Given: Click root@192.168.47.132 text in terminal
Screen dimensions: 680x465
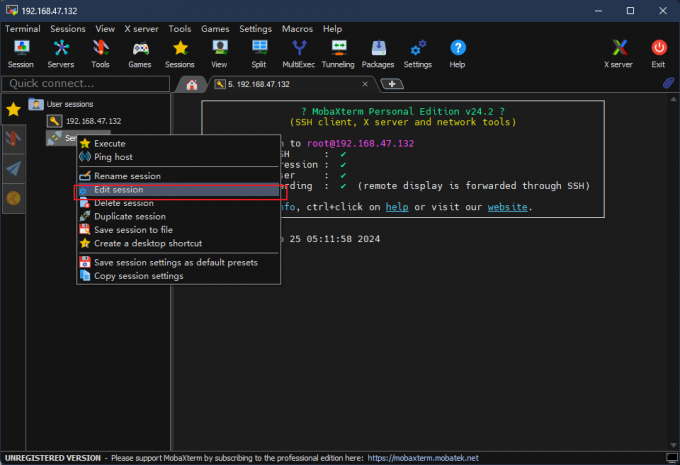Looking at the screenshot, I should [x=360, y=144].
